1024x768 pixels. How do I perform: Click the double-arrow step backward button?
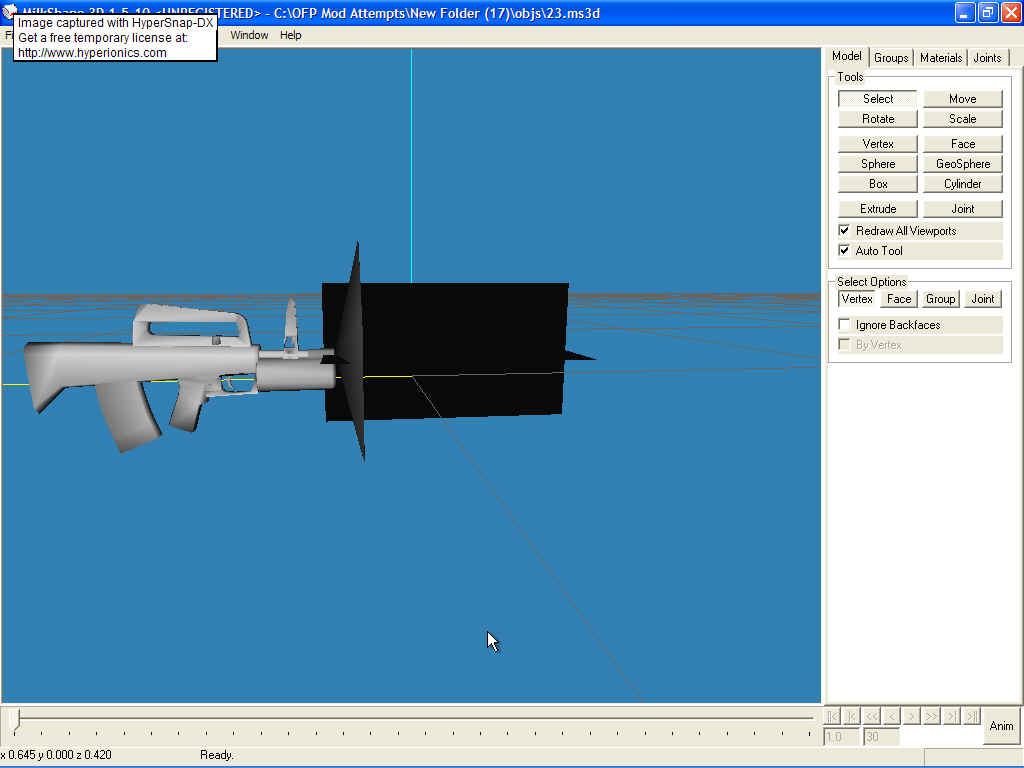[x=871, y=716]
